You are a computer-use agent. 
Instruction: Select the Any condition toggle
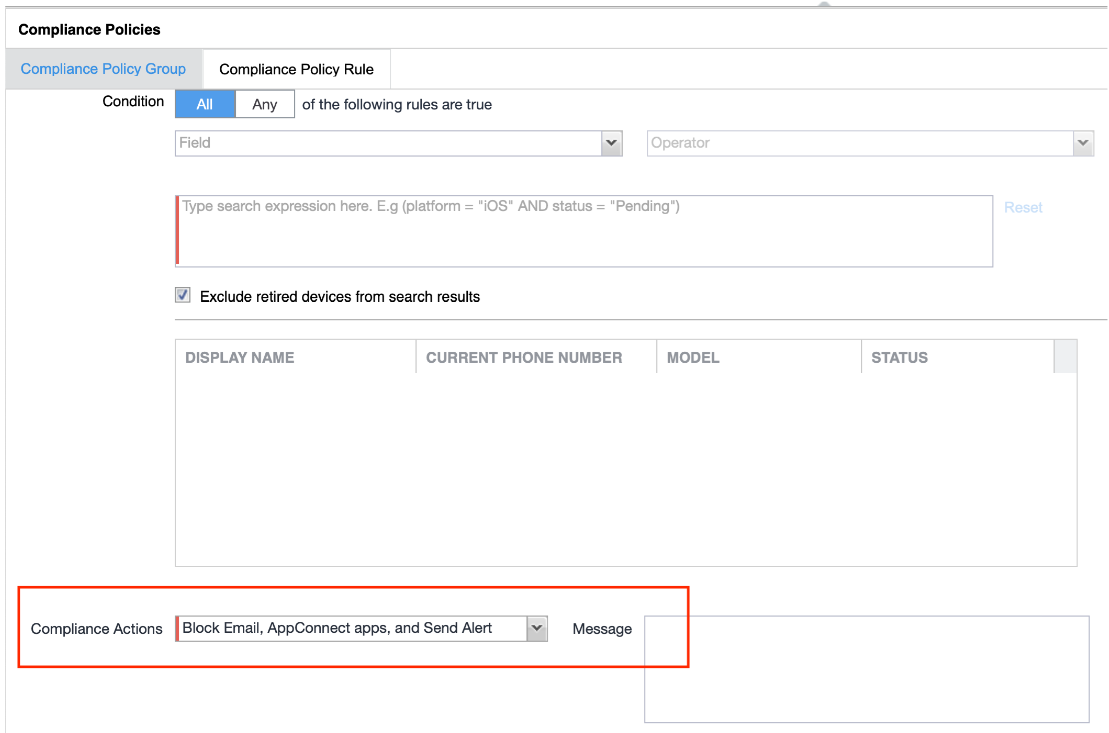click(x=265, y=104)
